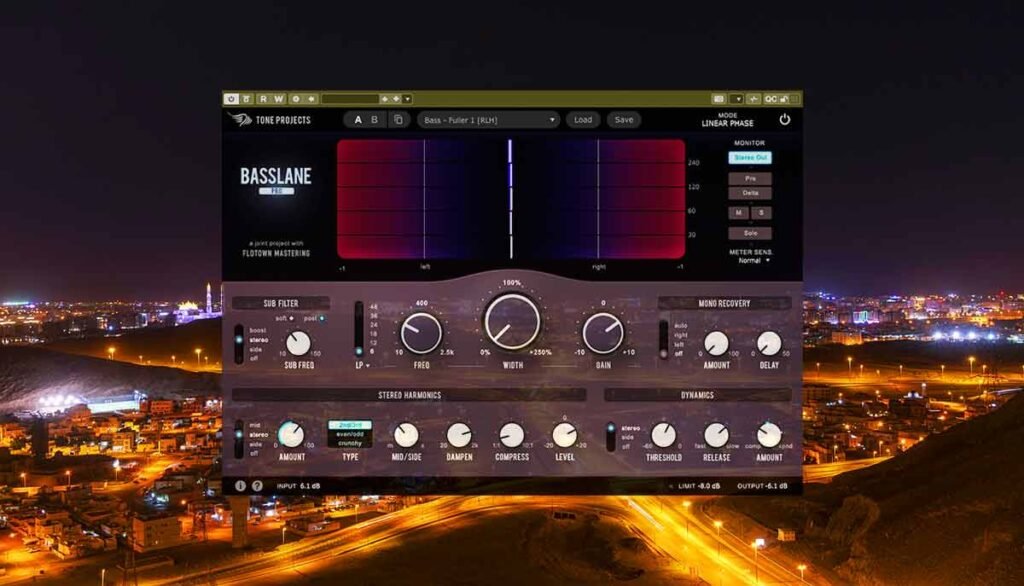Select the A preset slot
This screenshot has width=1024, height=586.
[357, 120]
